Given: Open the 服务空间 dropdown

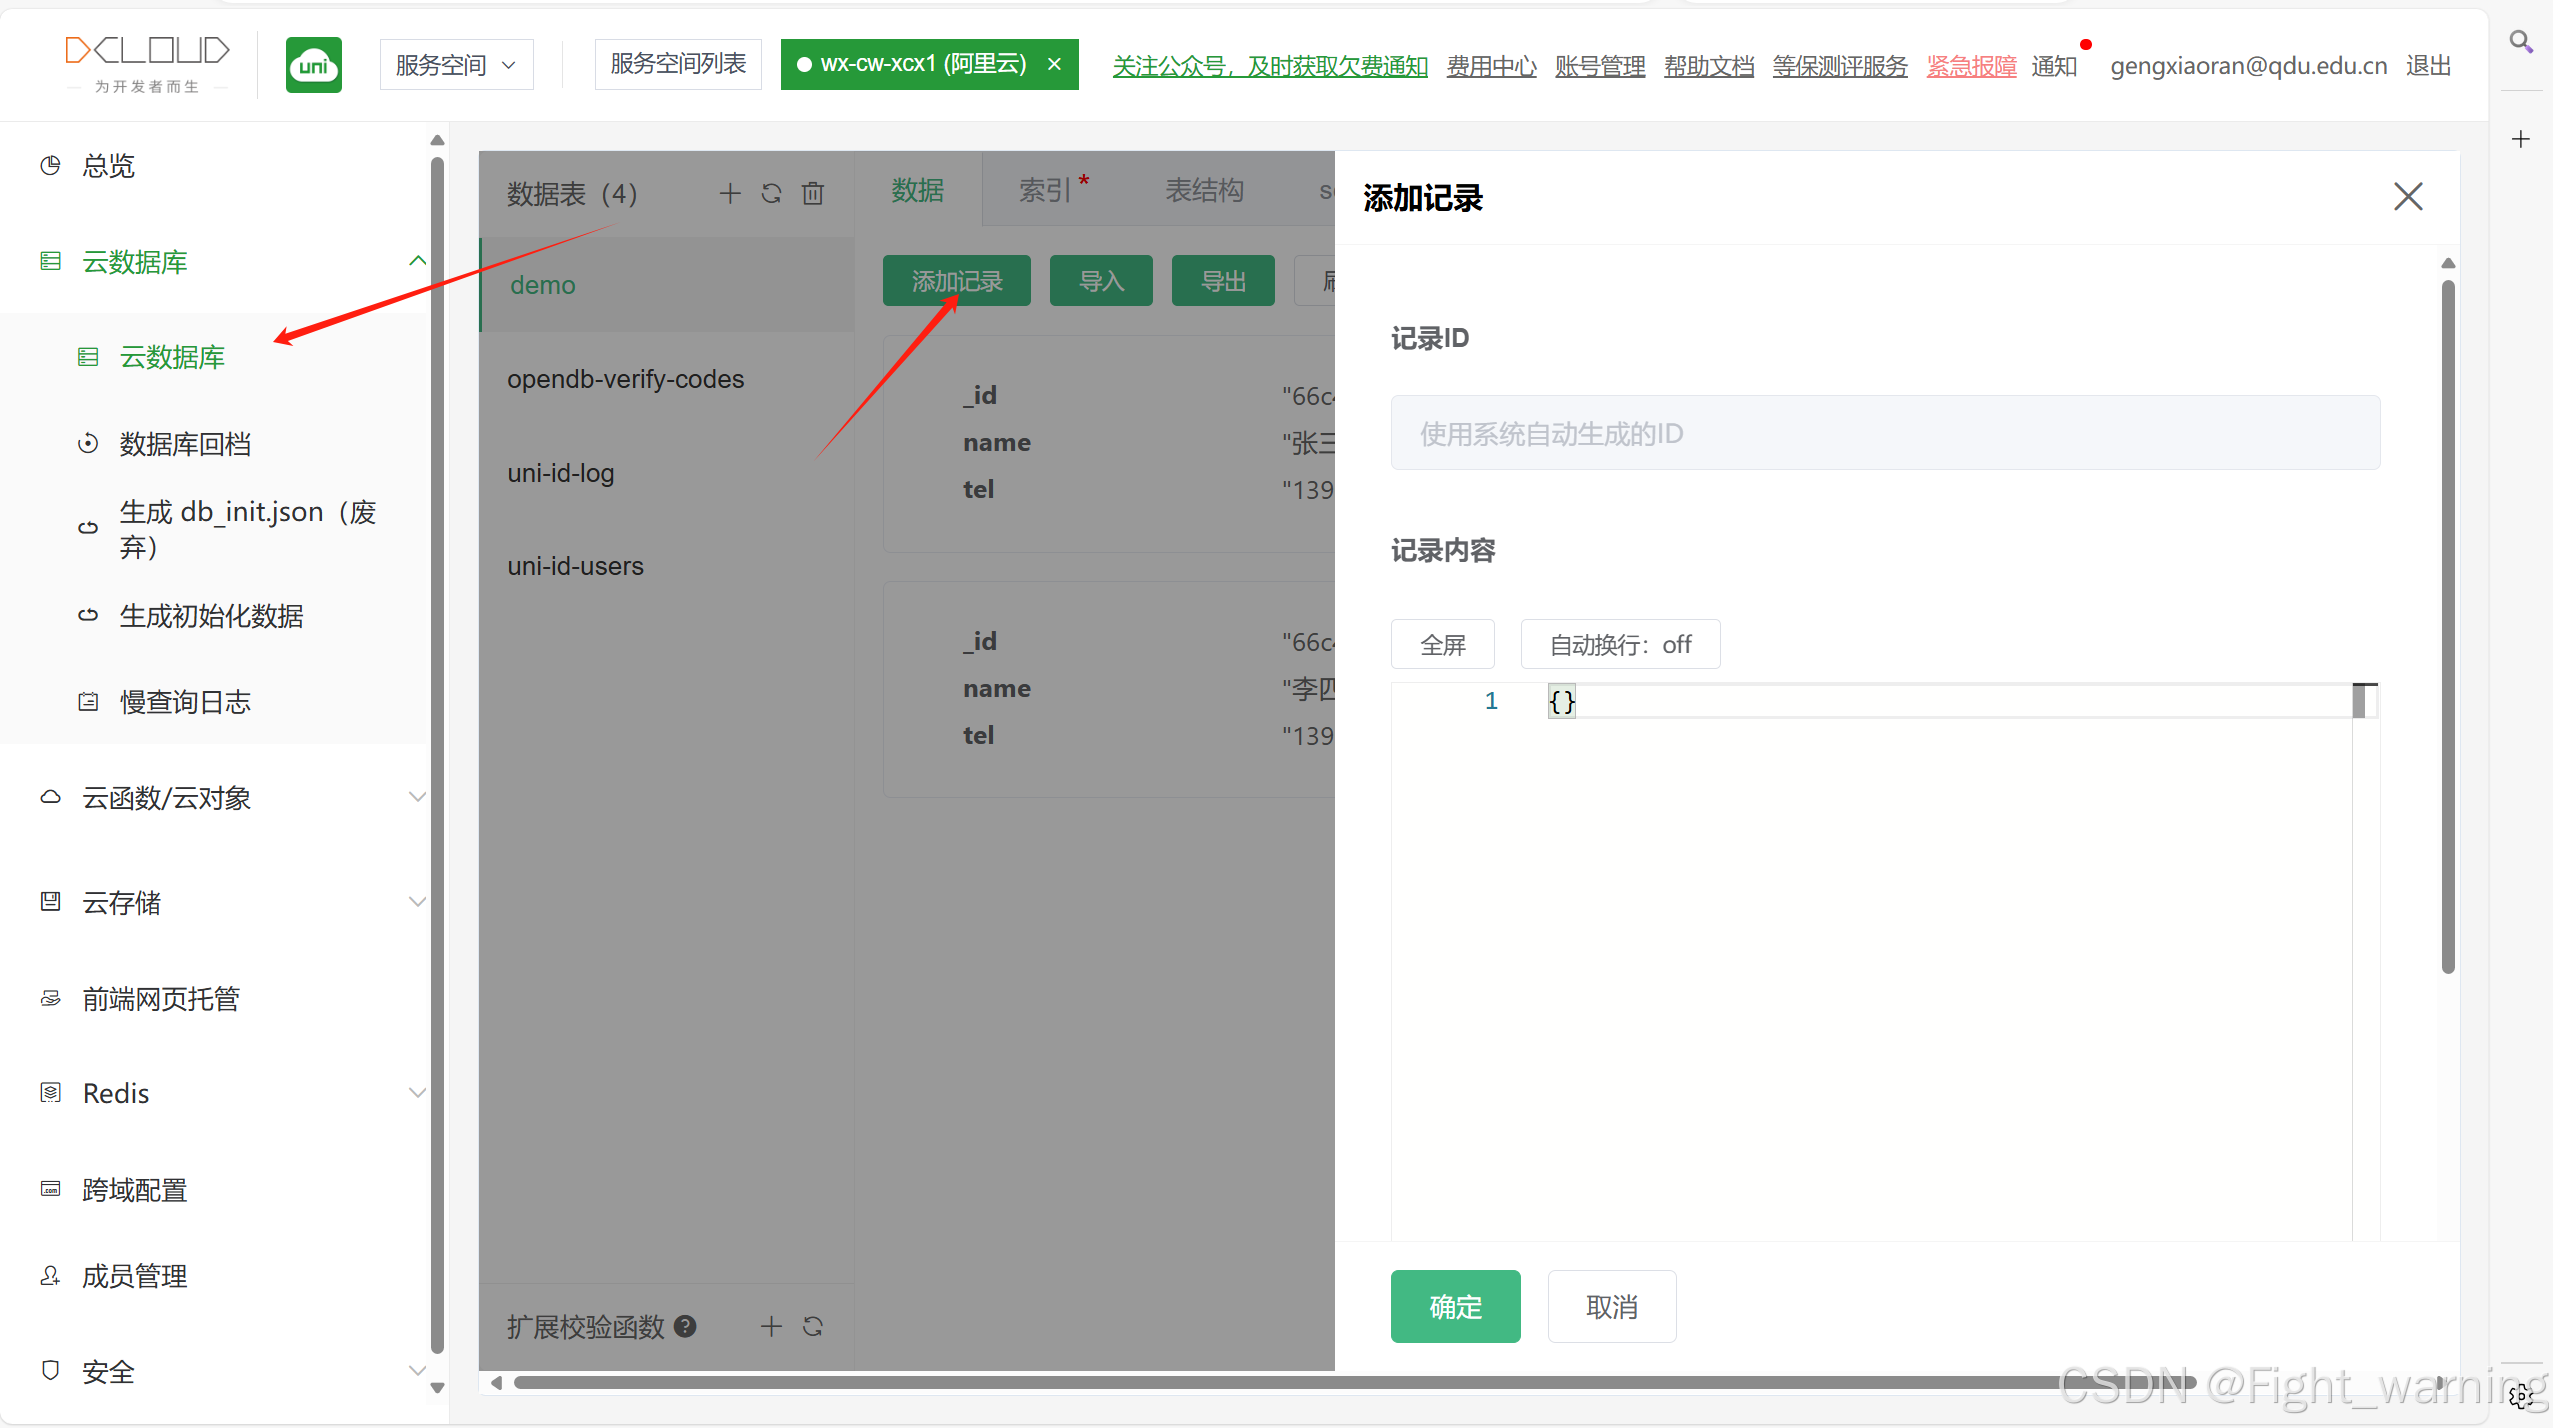Looking at the screenshot, I should [456, 65].
